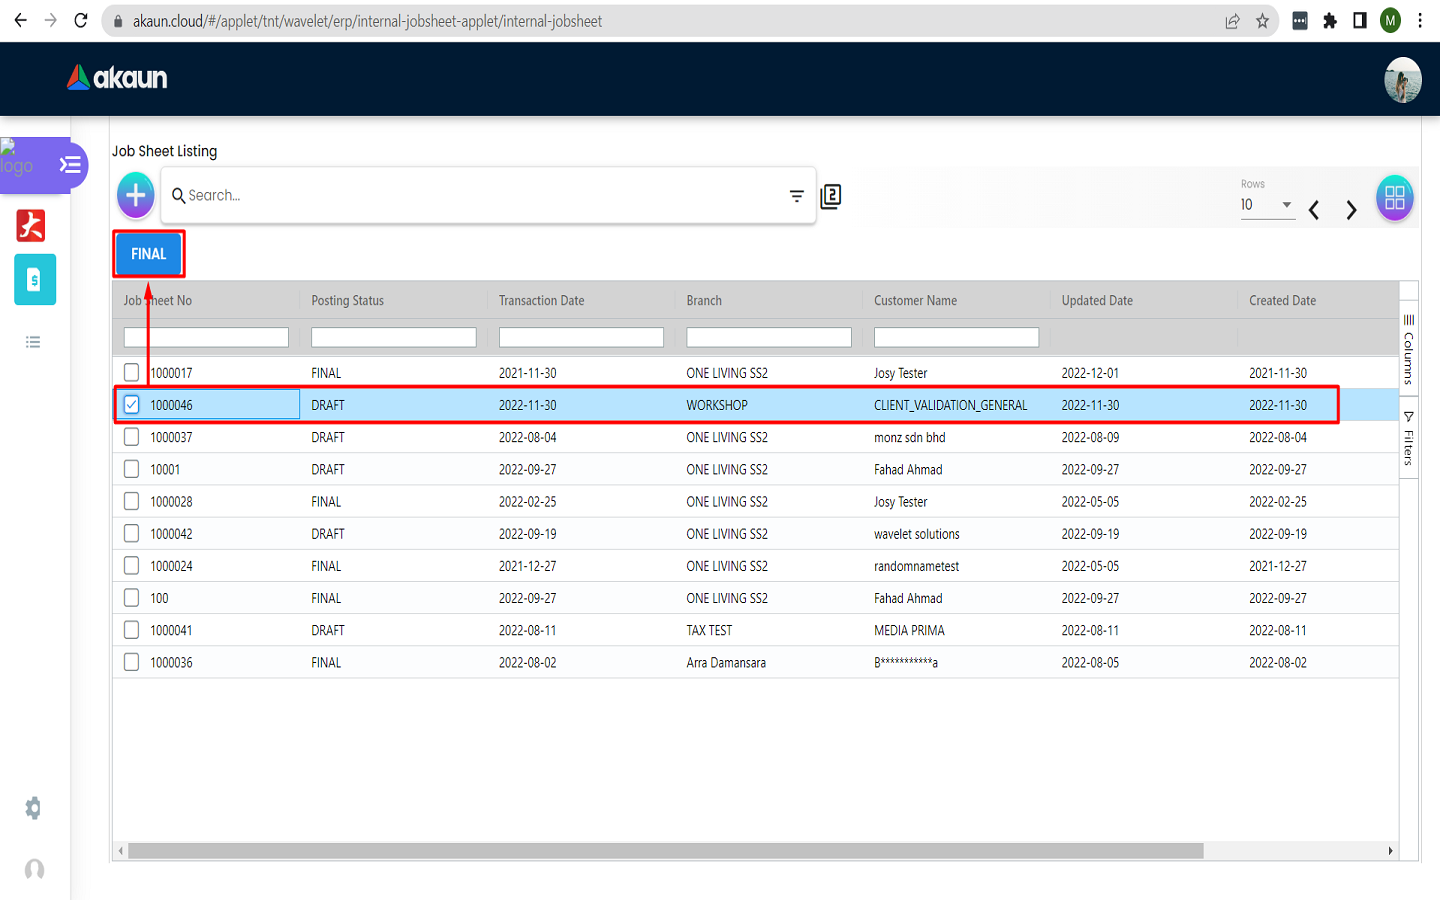Go to the next page arrow
This screenshot has width=1440, height=900.
tap(1351, 210)
